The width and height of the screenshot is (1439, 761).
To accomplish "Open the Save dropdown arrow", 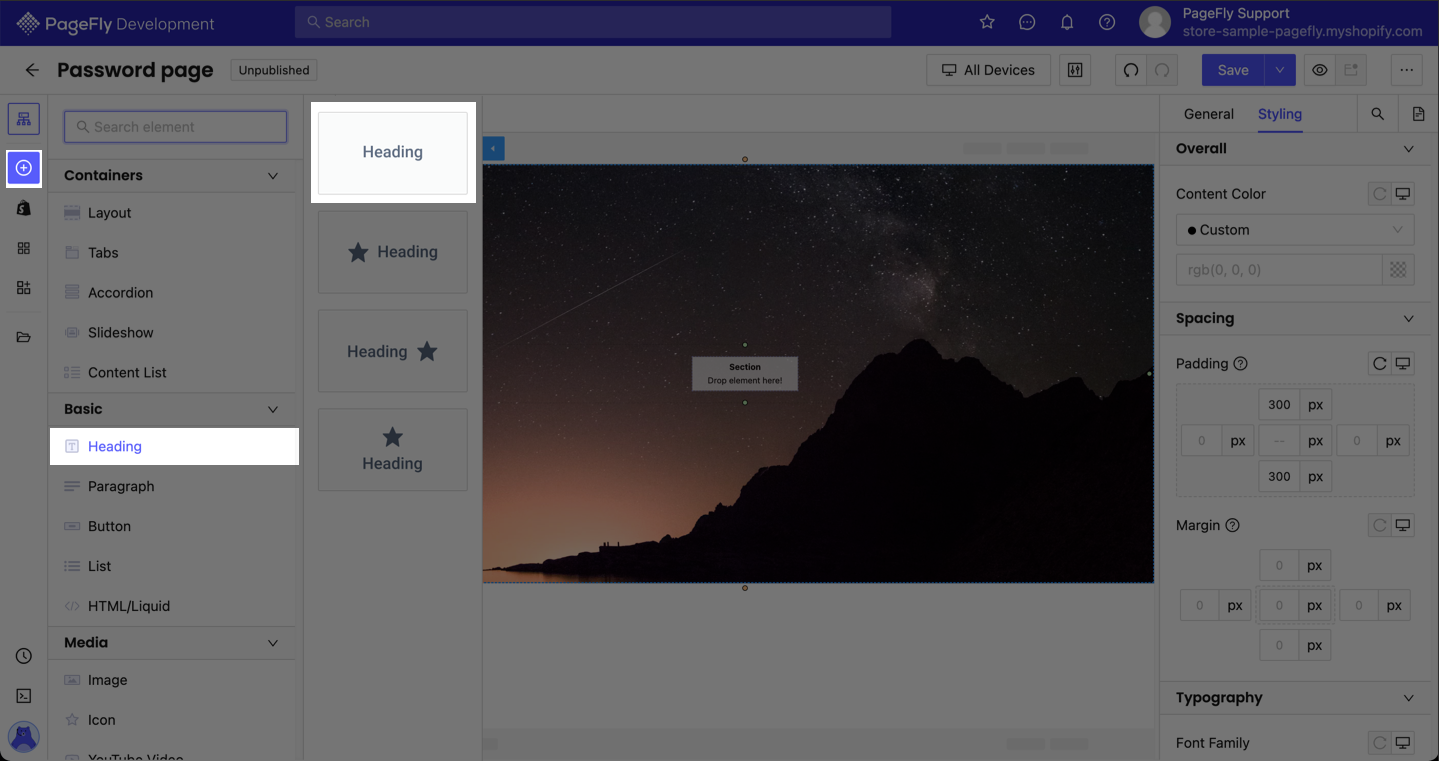I will click(x=1280, y=70).
